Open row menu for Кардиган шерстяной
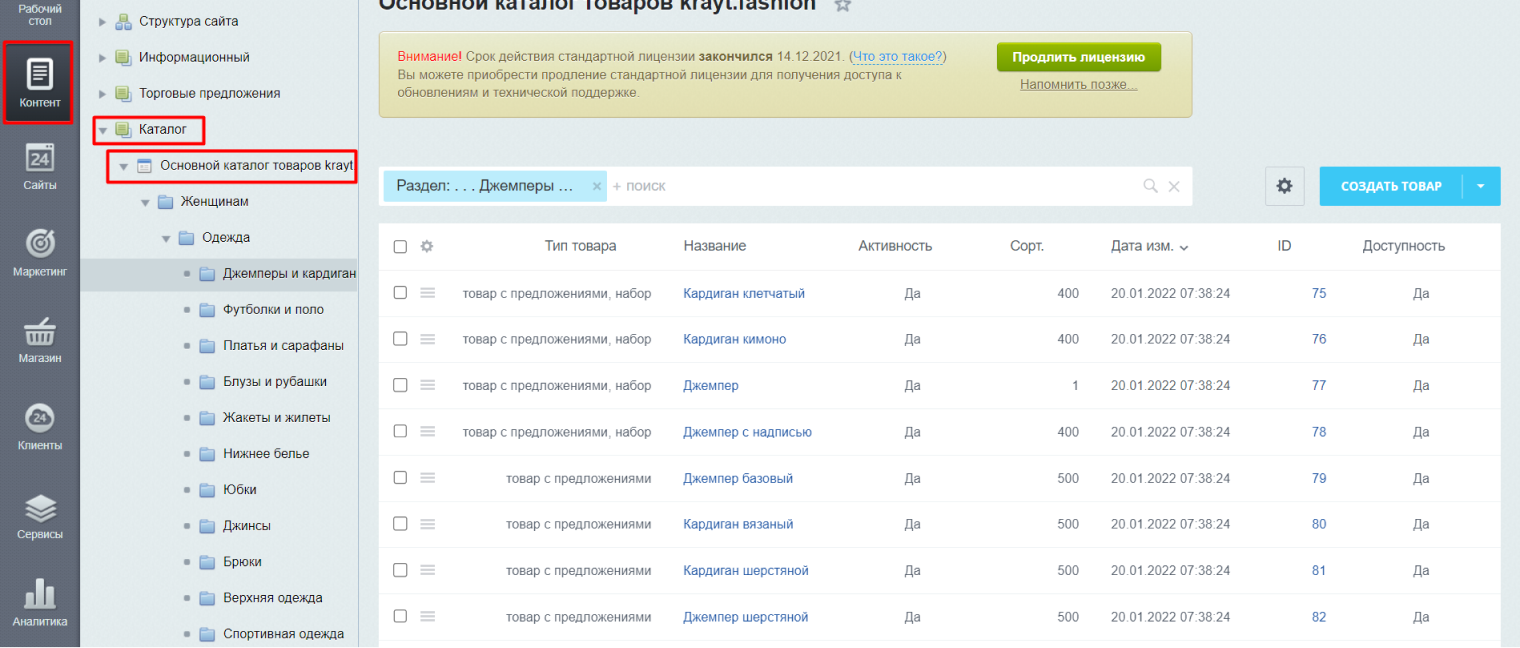The width and height of the screenshot is (1520, 648). click(428, 570)
